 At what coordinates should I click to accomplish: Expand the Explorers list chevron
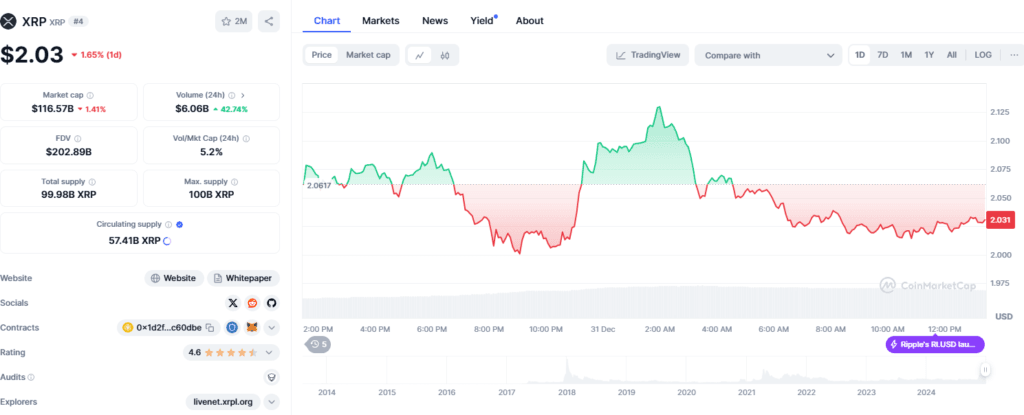pos(271,402)
